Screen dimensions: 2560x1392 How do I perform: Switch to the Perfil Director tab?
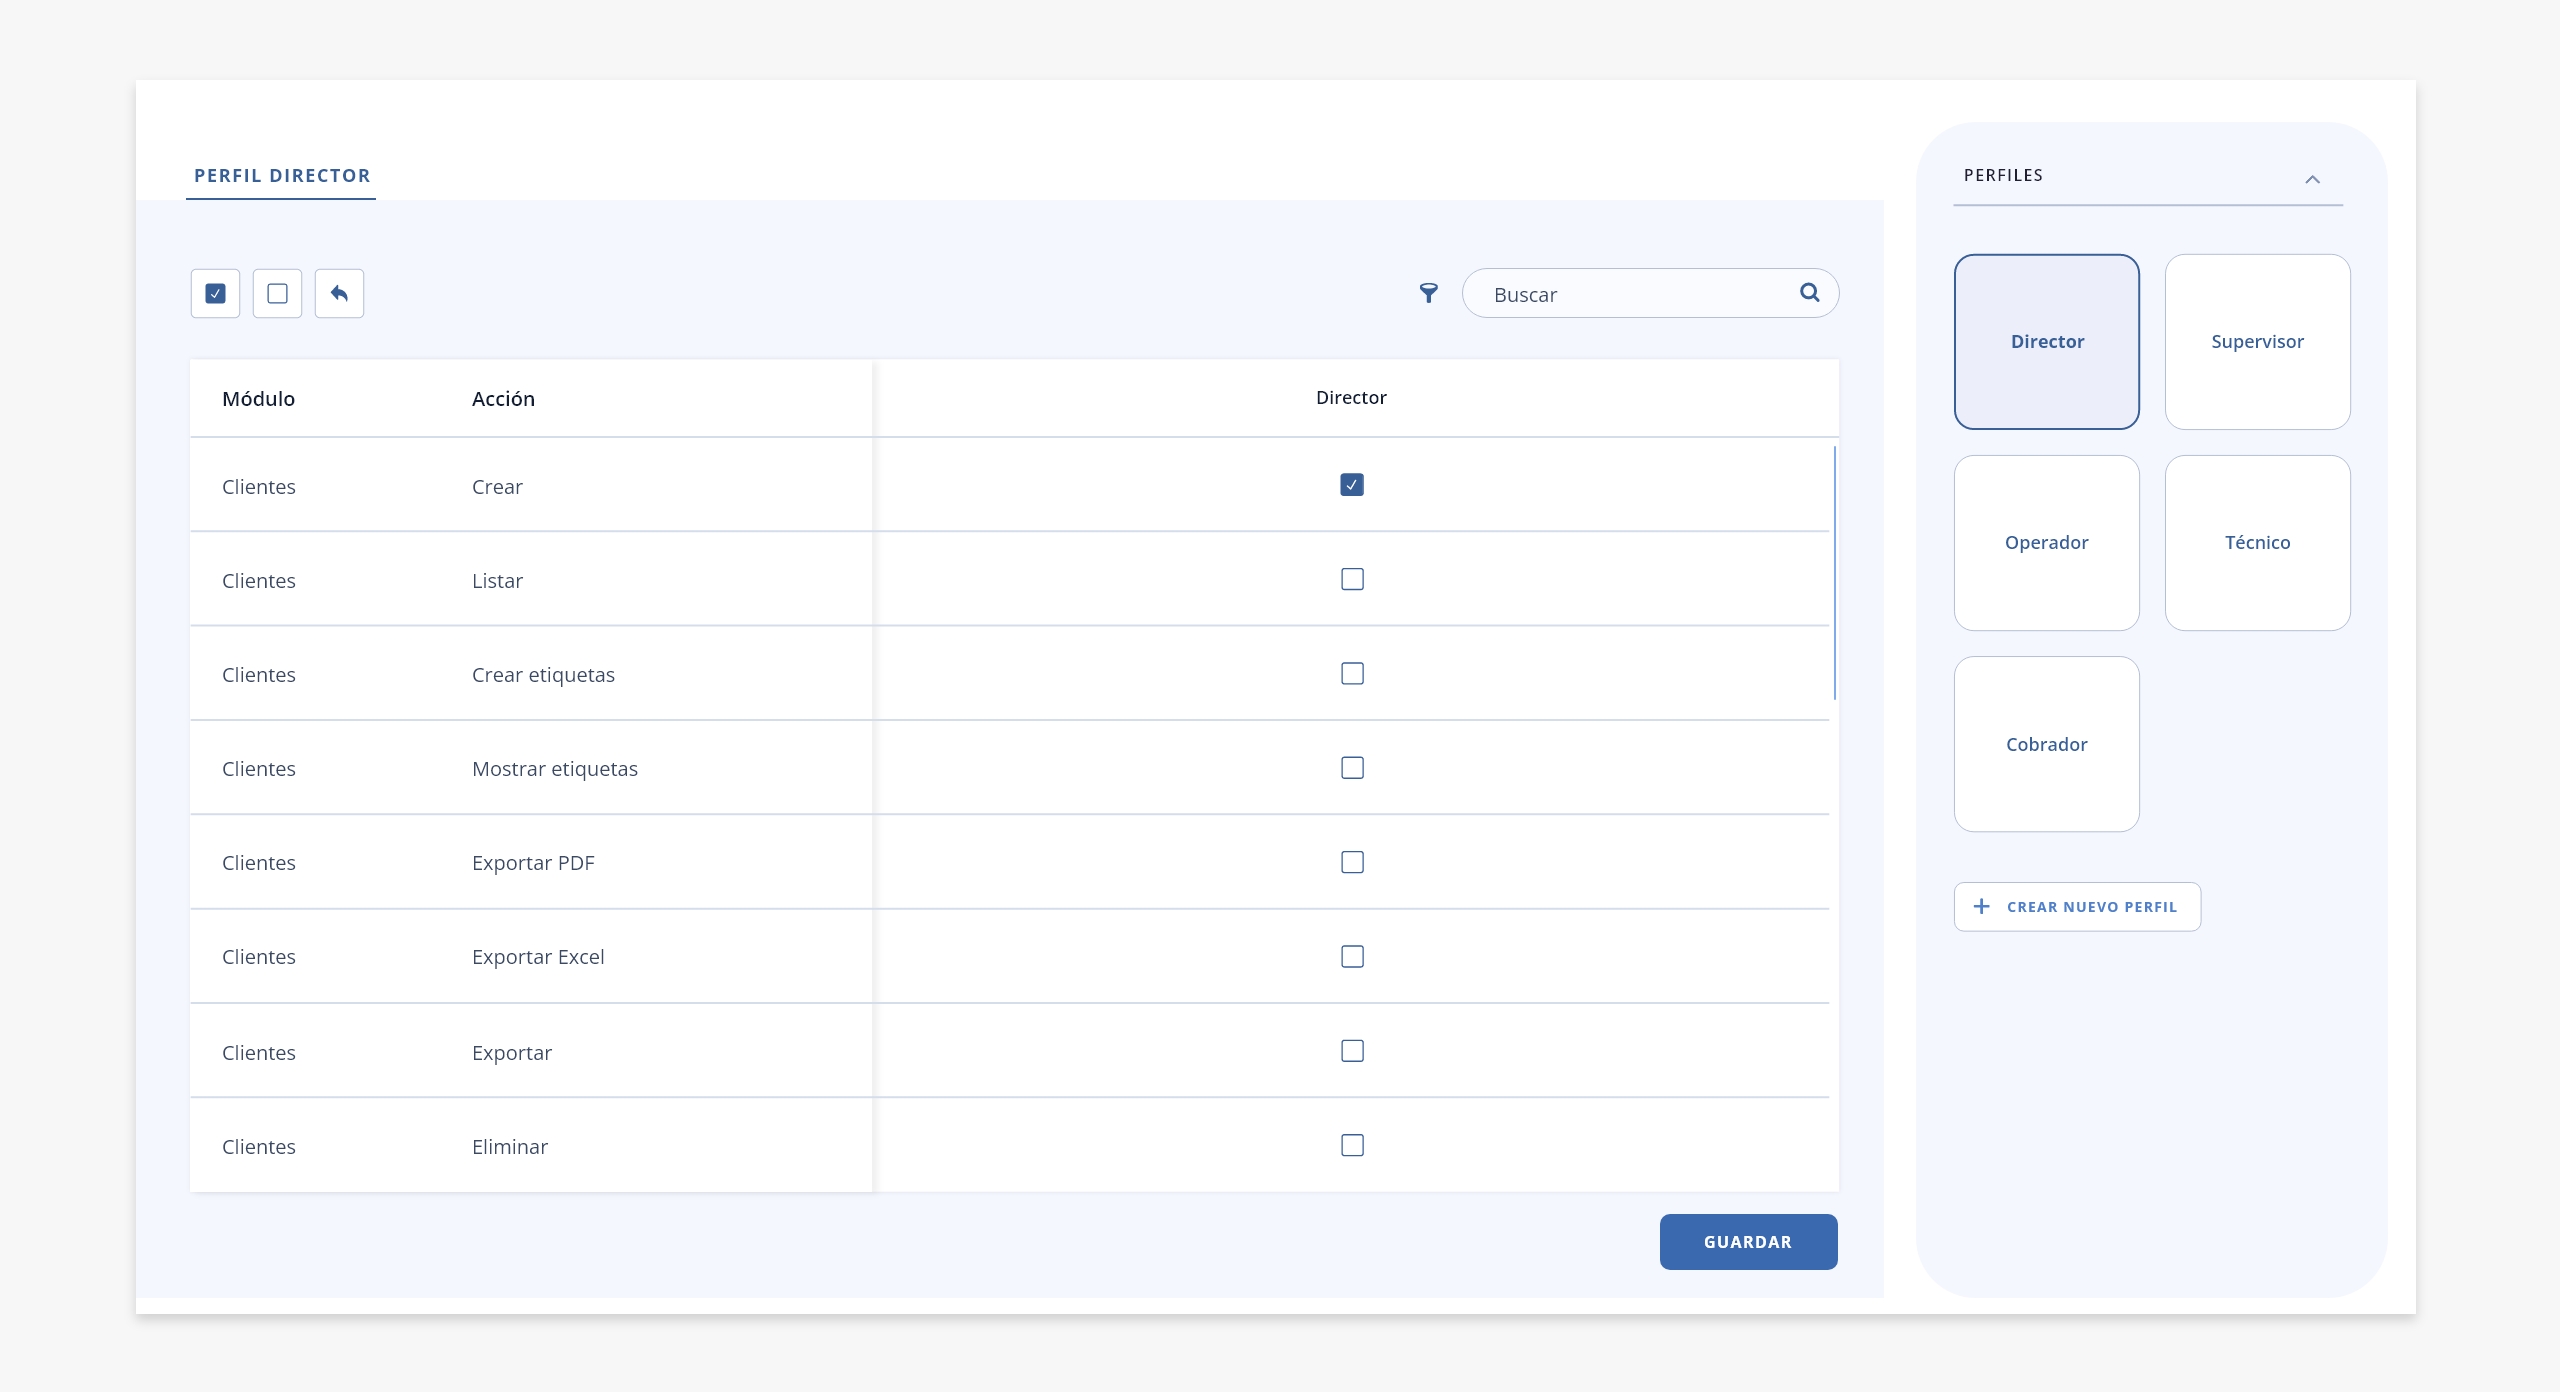click(282, 176)
